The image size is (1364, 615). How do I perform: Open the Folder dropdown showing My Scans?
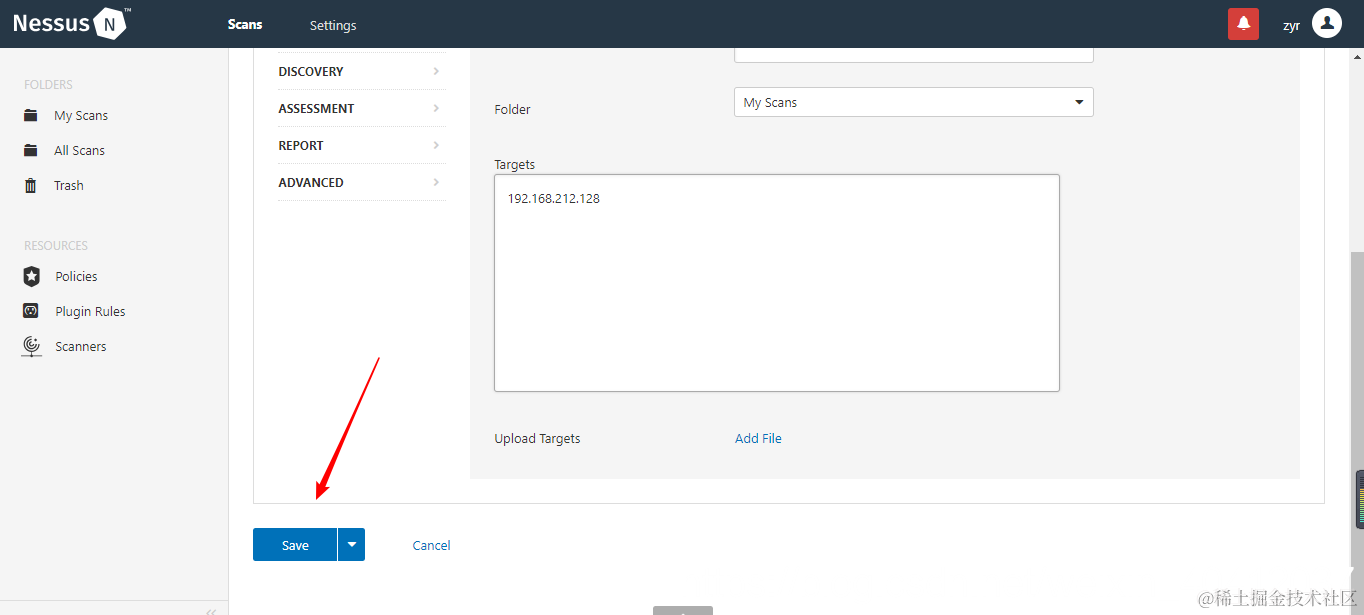(x=913, y=102)
